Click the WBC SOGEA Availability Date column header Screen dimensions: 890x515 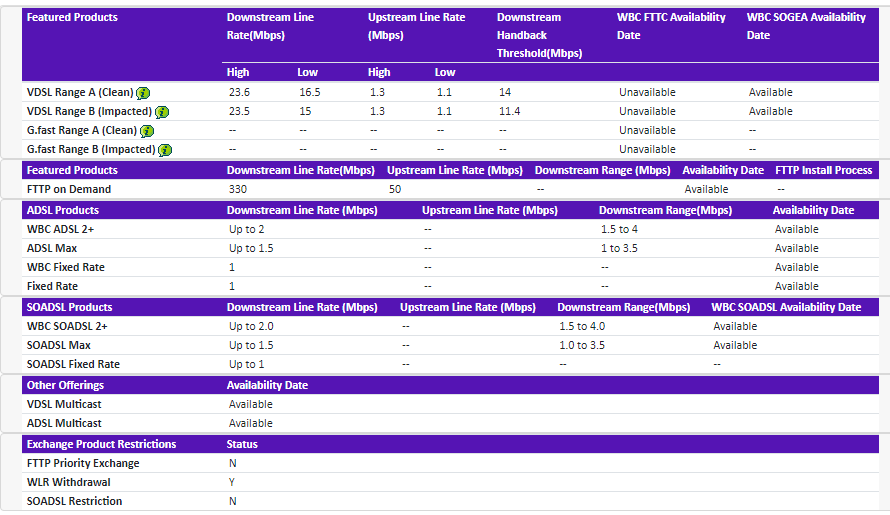click(806, 26)
